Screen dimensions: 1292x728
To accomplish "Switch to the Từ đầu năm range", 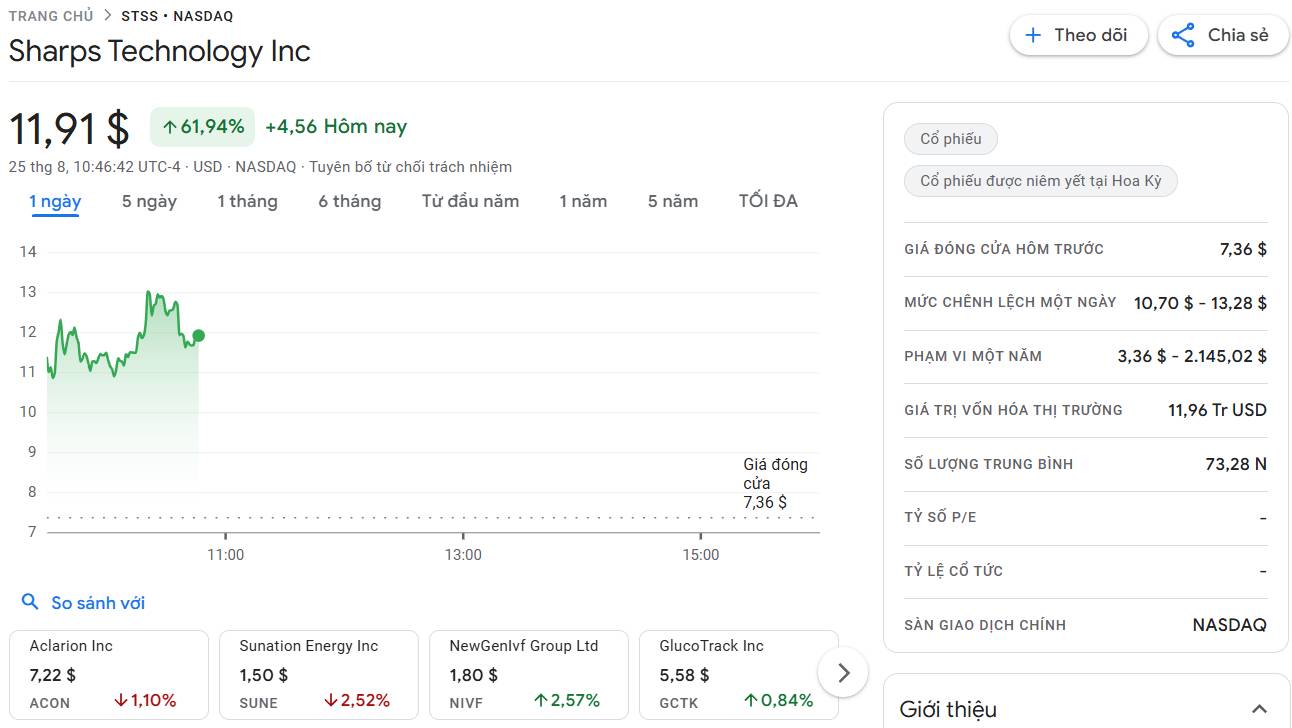I will coord(470,201).
